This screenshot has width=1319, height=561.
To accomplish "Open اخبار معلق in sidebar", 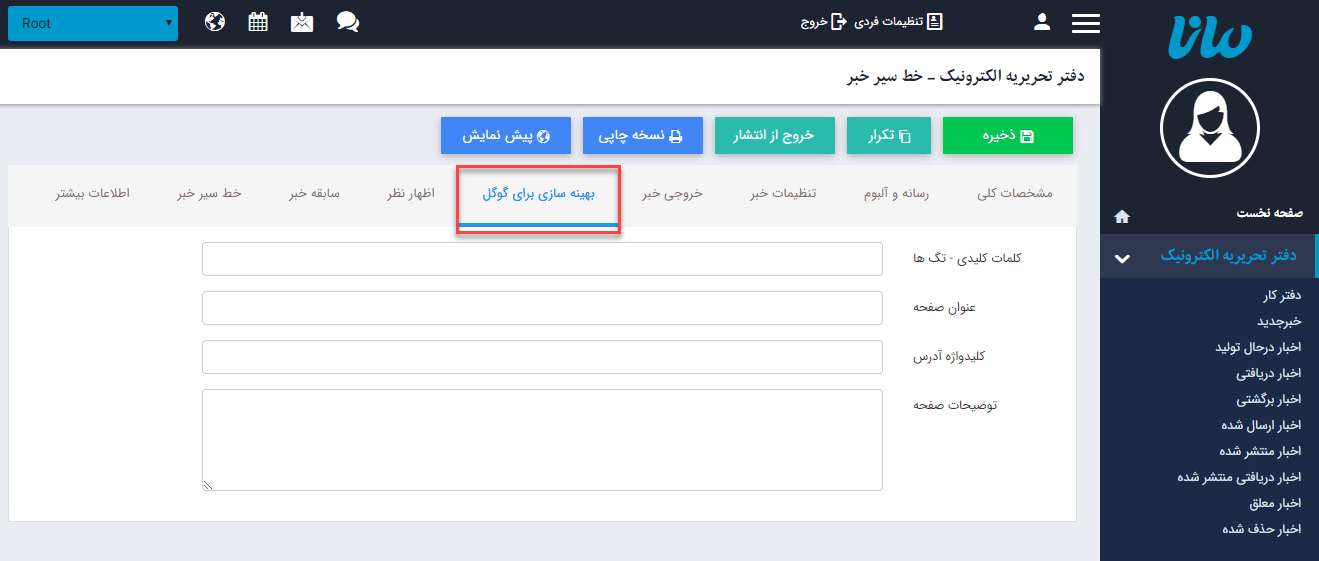I will point(1275,503).
